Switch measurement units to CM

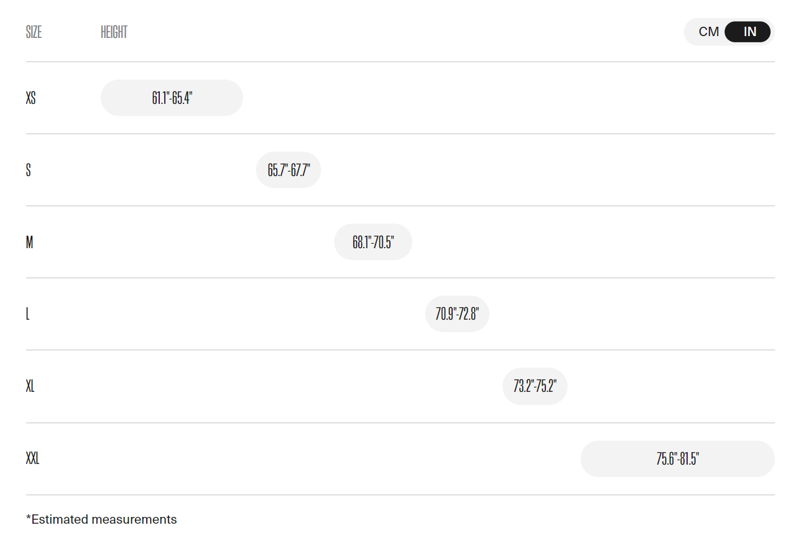coord(708,32)
